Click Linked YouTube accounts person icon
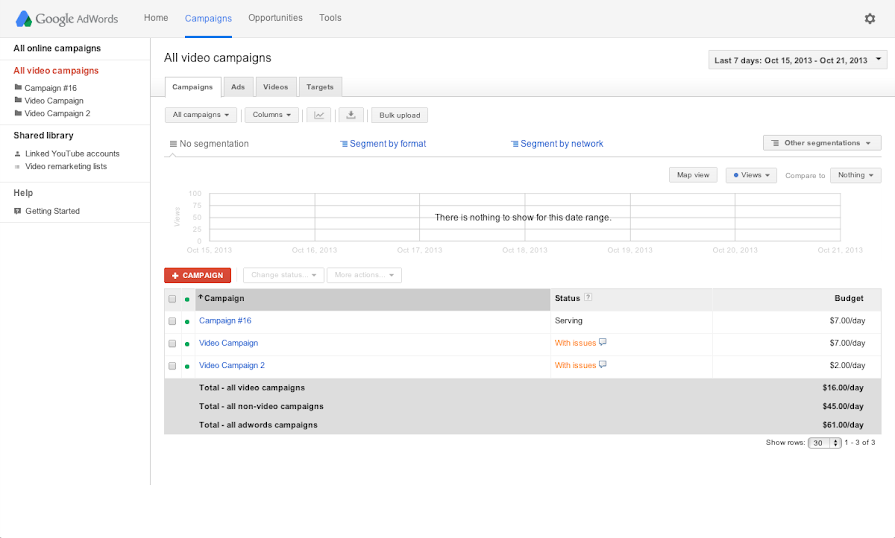This screenshot has width=895, height=538. click(x=17, y=153)
